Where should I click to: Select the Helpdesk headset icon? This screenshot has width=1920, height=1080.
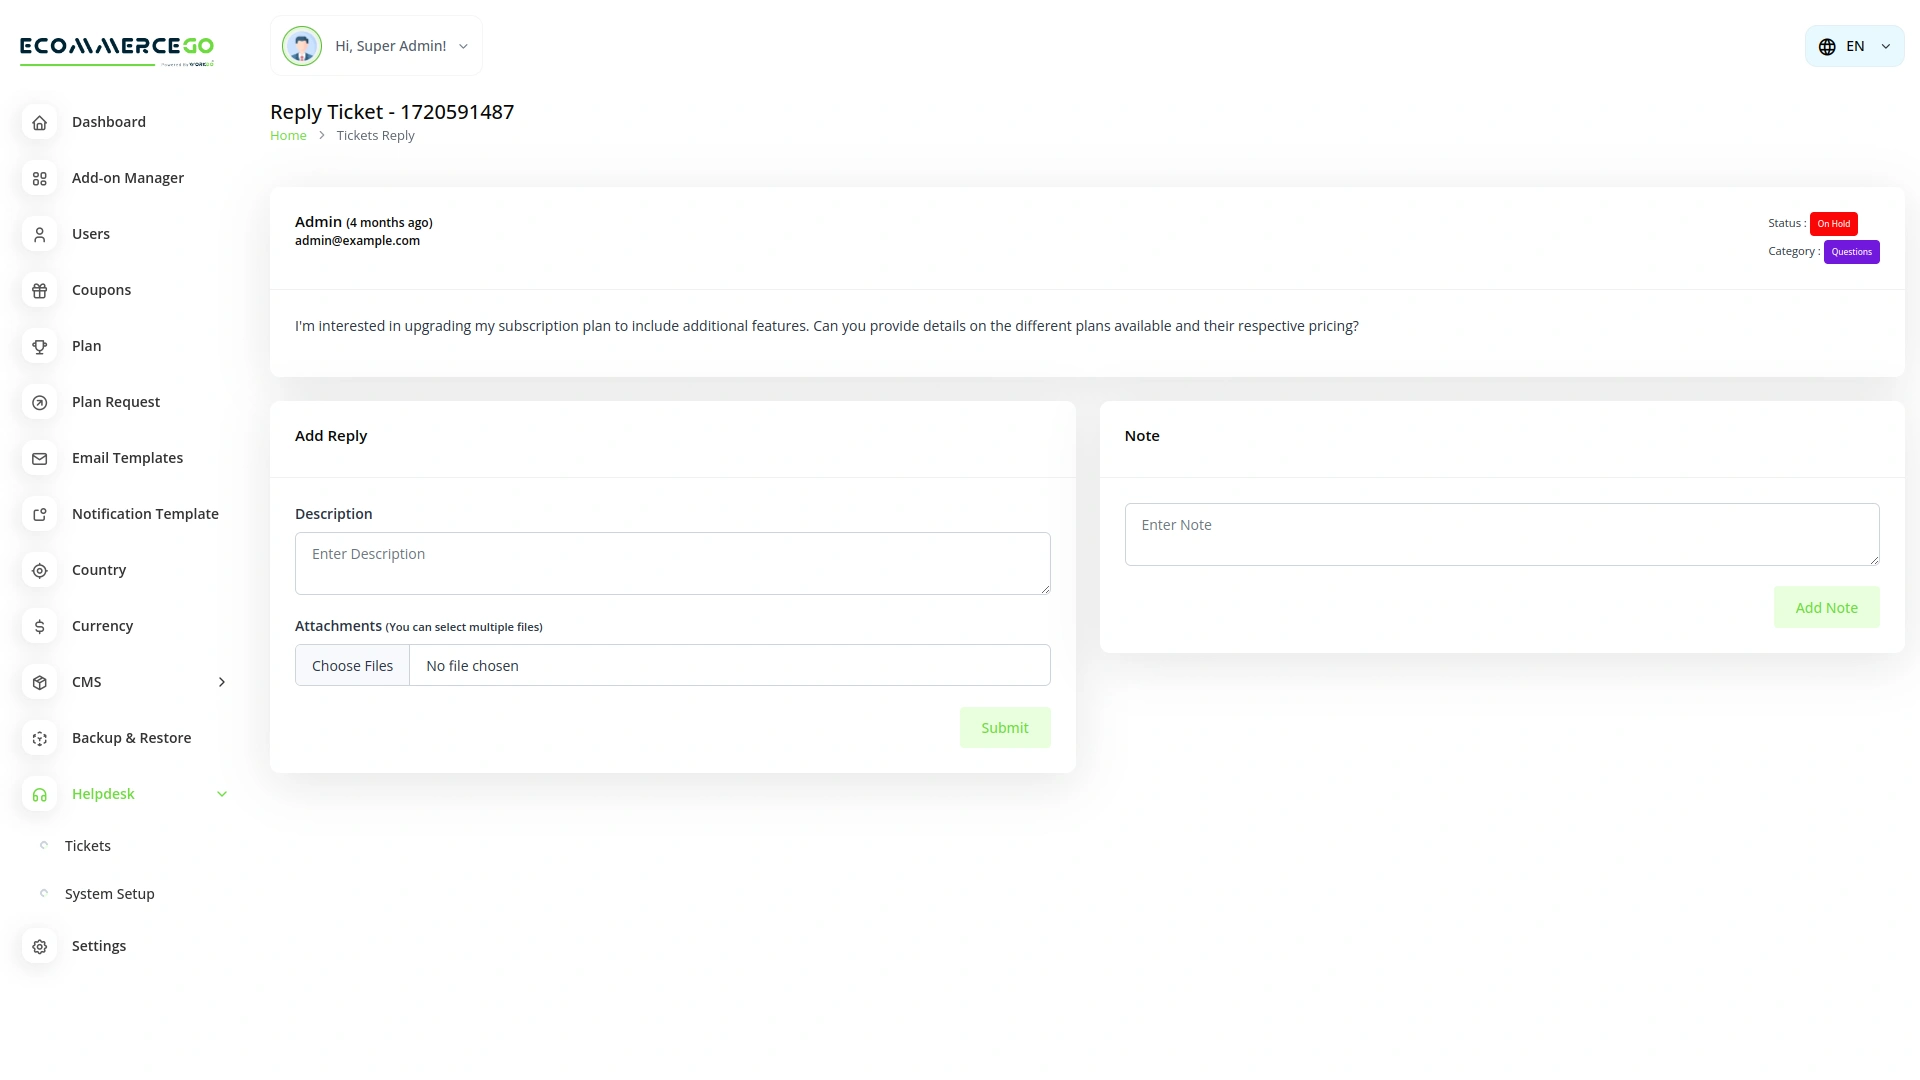click(39, 794)
